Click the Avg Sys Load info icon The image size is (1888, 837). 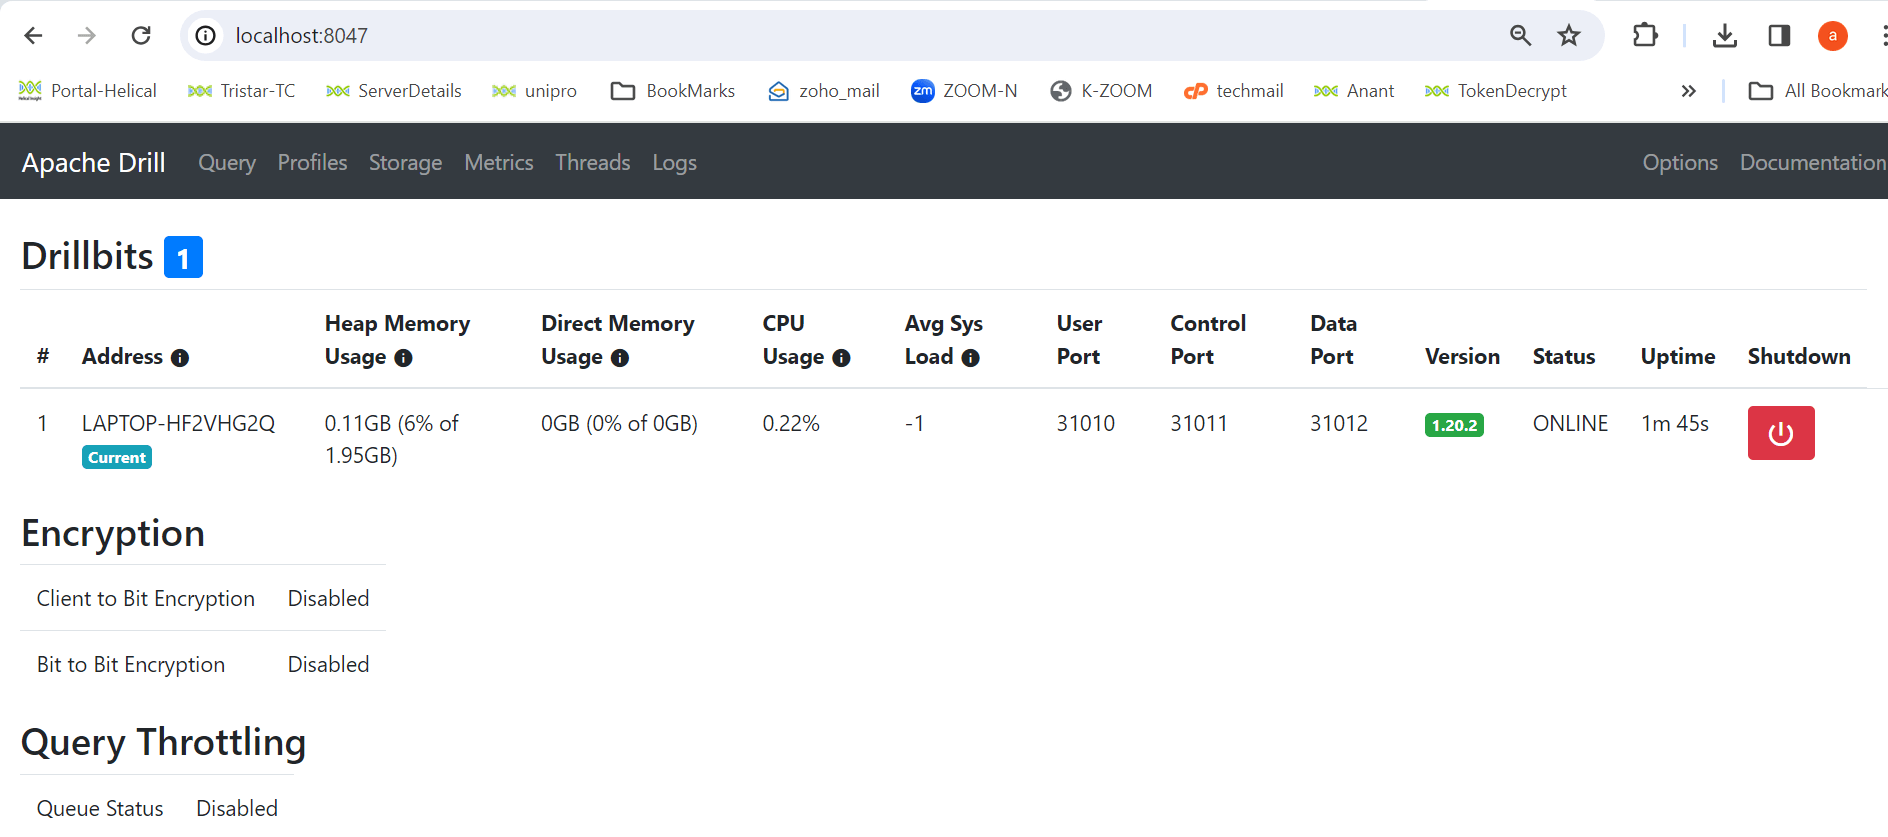[971, 358]
